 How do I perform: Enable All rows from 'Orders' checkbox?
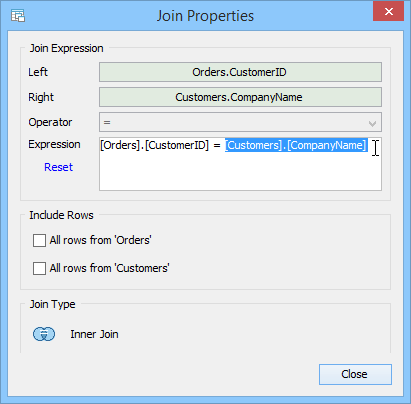[x=39, y=240]
